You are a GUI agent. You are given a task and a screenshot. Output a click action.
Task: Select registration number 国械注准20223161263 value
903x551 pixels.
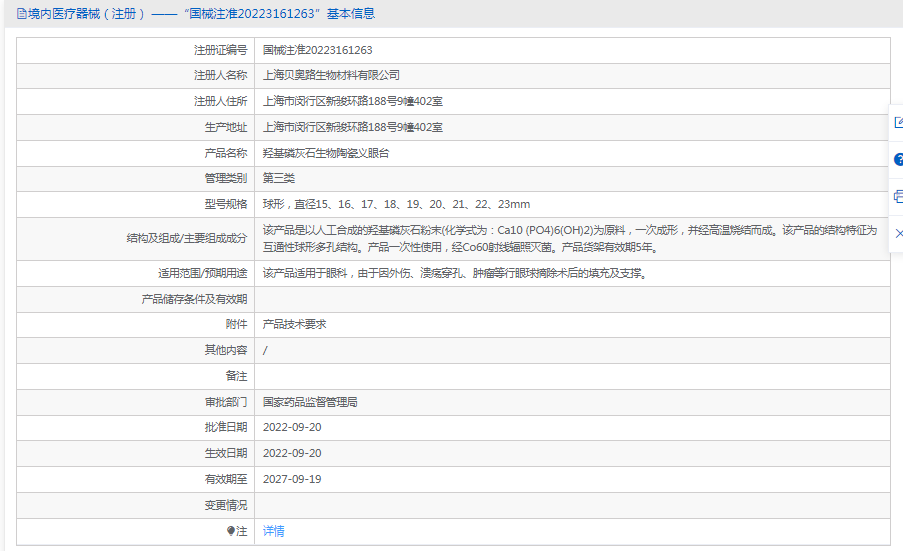click(317, 50)
